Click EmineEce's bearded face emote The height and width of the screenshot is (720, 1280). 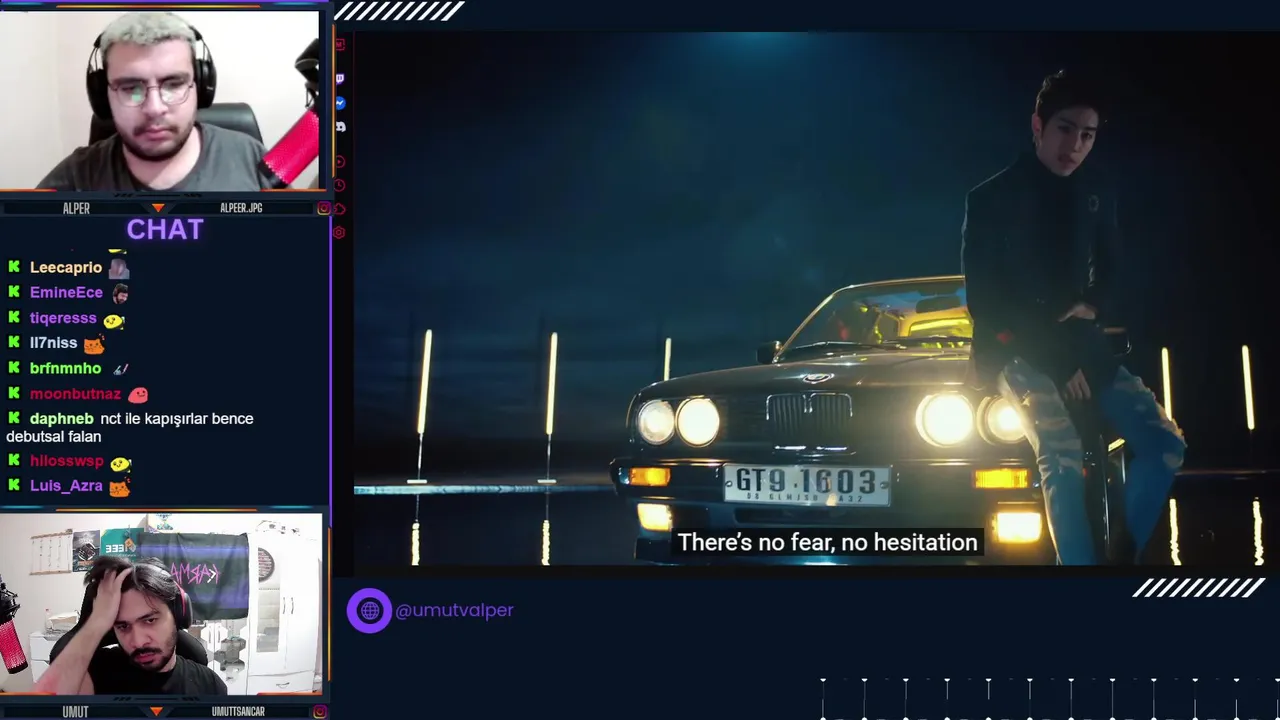click(120, 293)
